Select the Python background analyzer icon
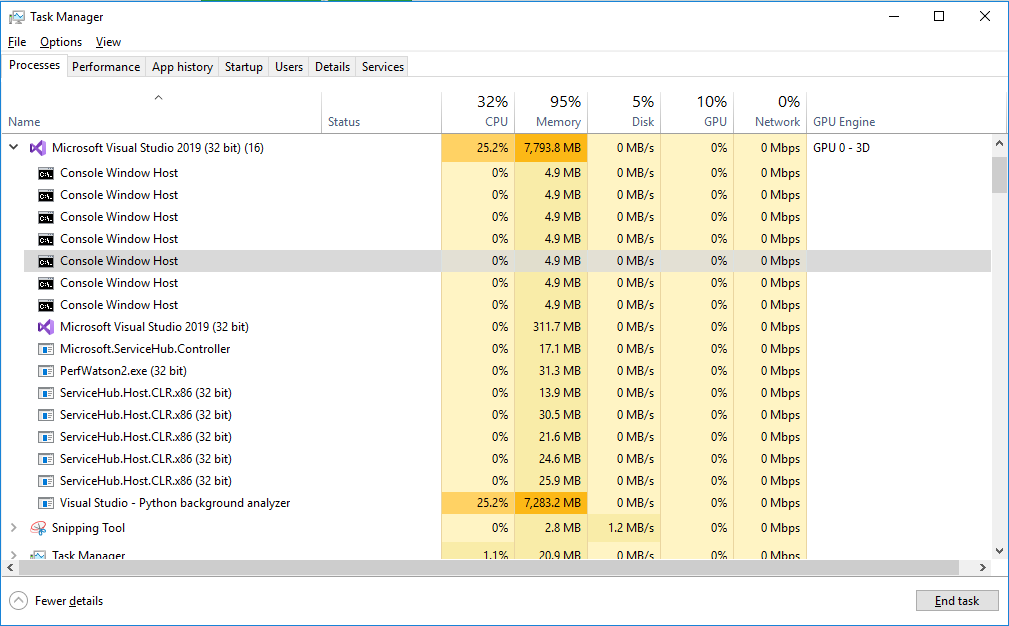The width and height of the screenshot is (1009, 626). [45, 502]
